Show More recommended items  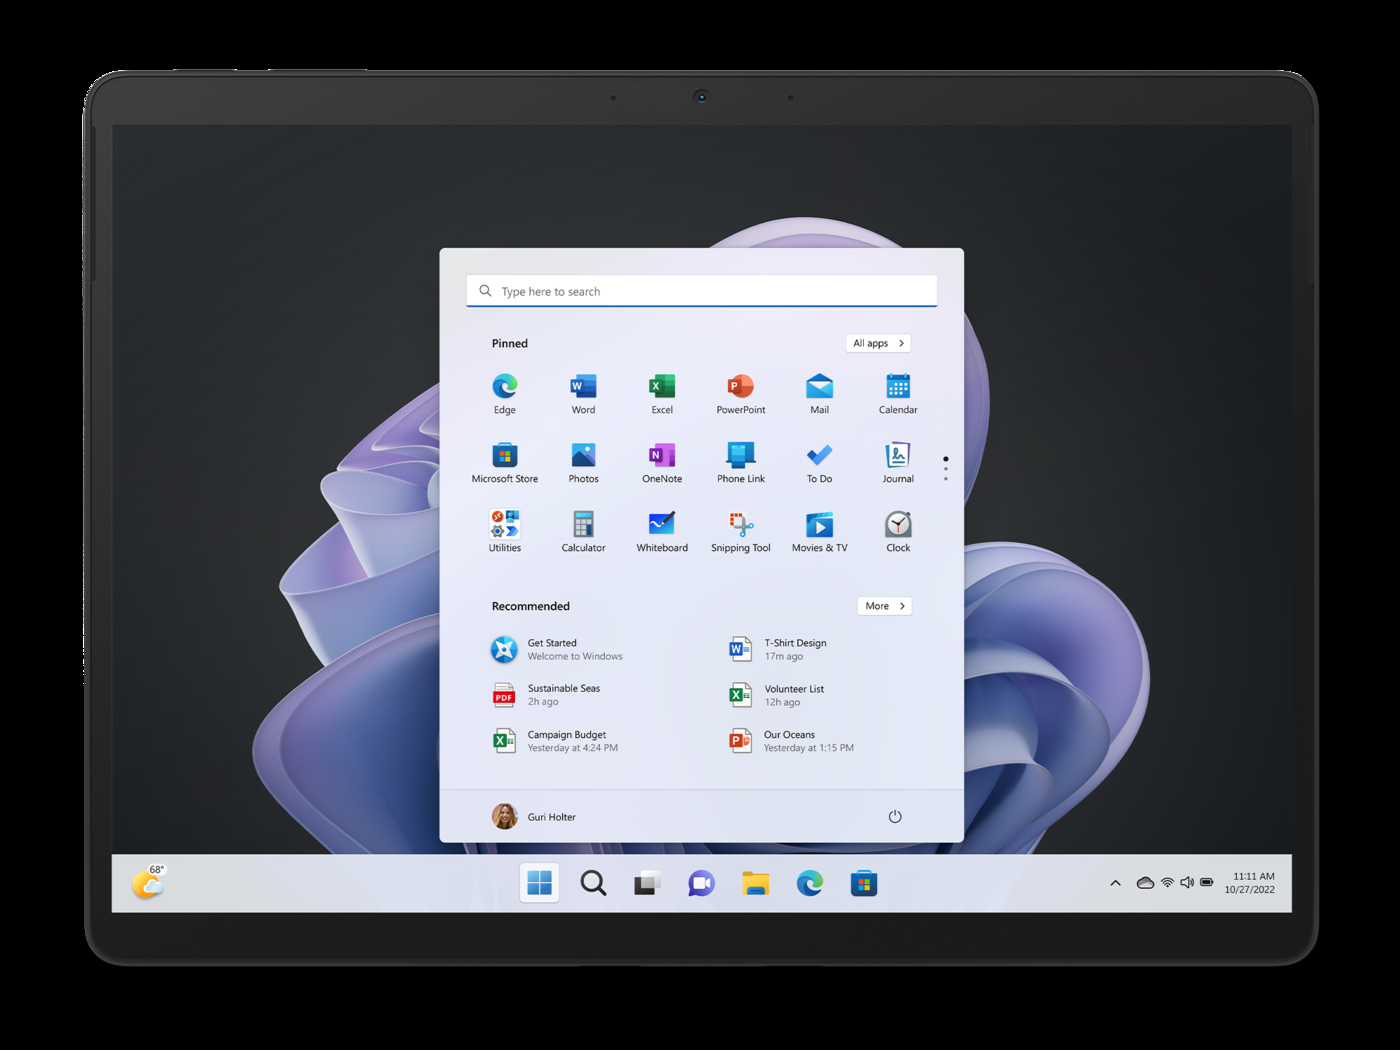click(x=884, y=606)
